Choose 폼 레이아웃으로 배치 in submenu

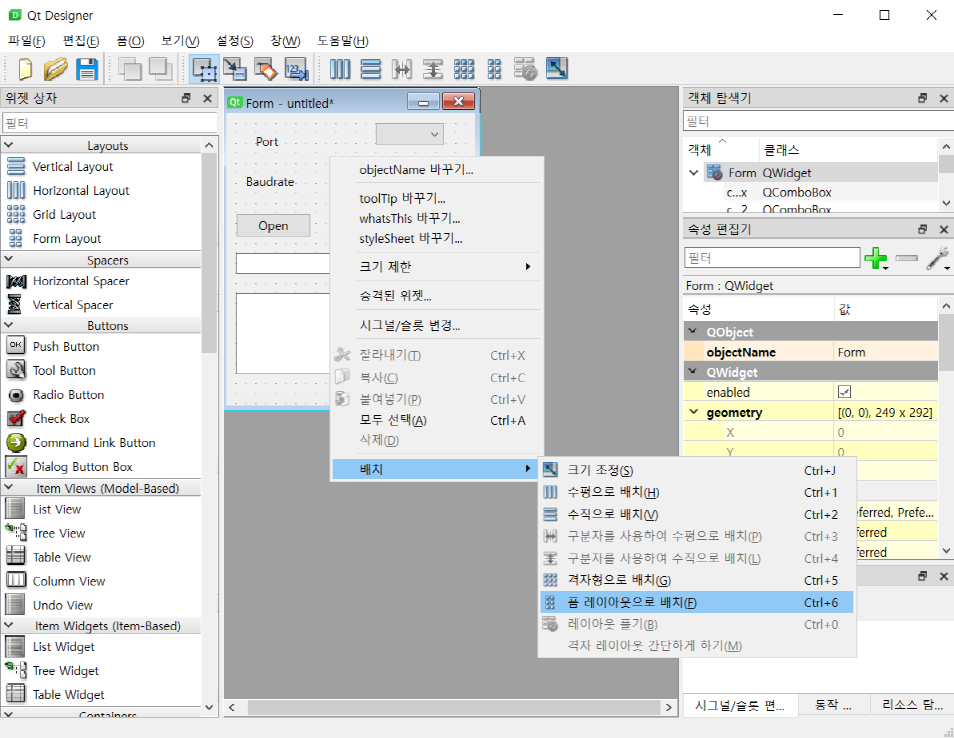(697, 602)
